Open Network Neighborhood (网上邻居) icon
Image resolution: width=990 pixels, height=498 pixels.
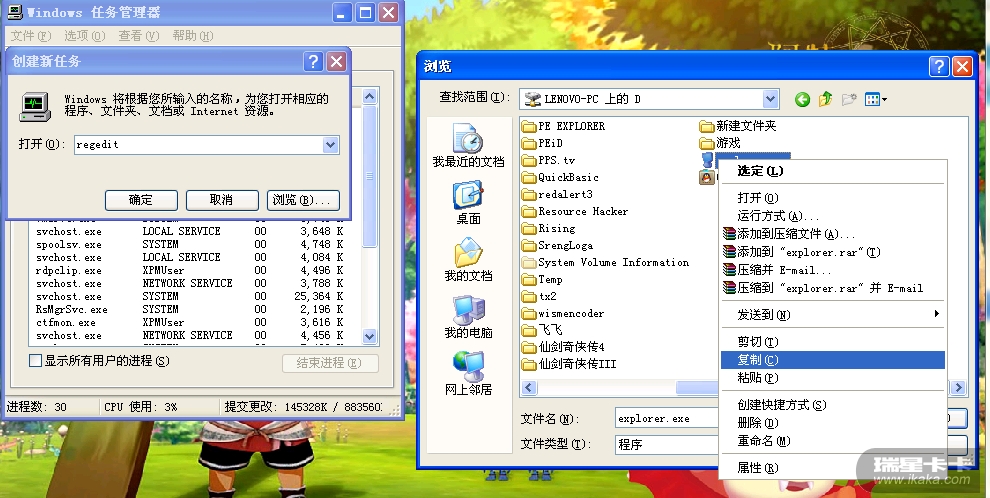(468, 374)
